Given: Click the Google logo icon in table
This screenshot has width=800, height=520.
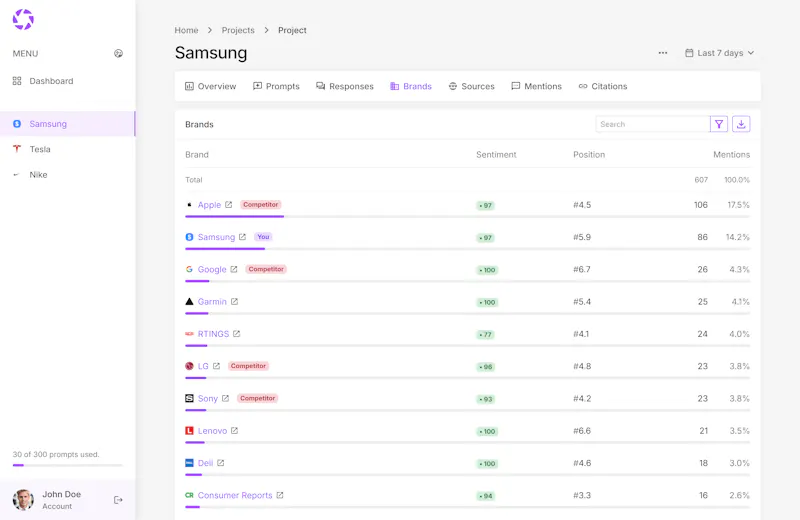Looking at the screenshot, I should click(189, 269).
